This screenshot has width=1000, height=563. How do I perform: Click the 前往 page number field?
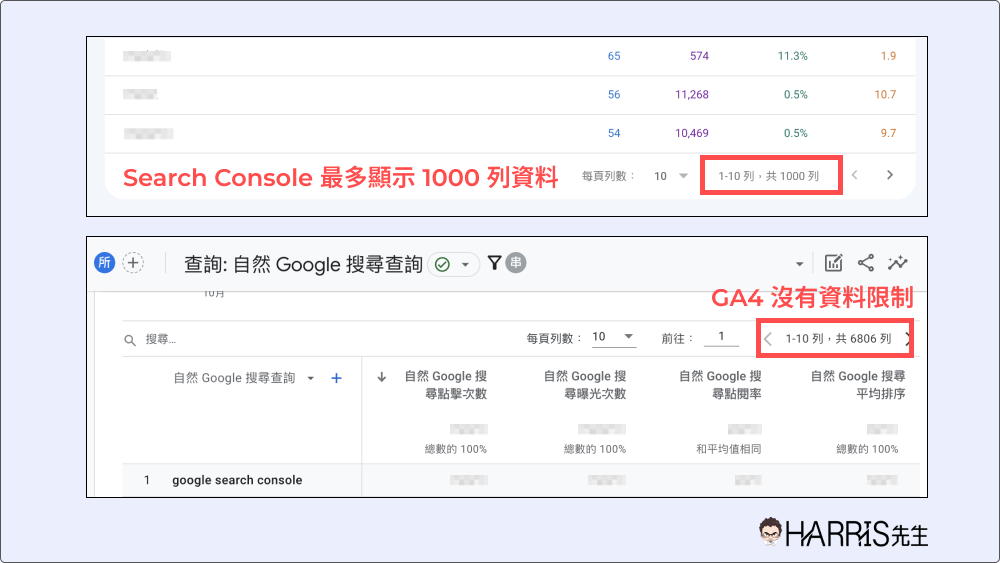pyautogui.click(x=721, y=337)
